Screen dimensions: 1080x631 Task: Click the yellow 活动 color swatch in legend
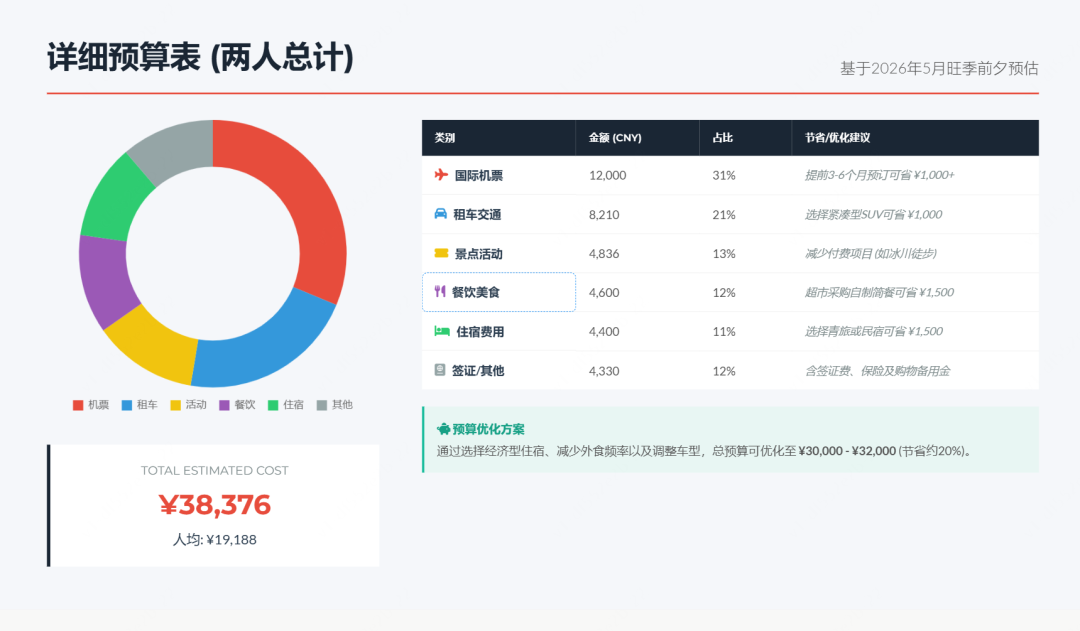175,405
